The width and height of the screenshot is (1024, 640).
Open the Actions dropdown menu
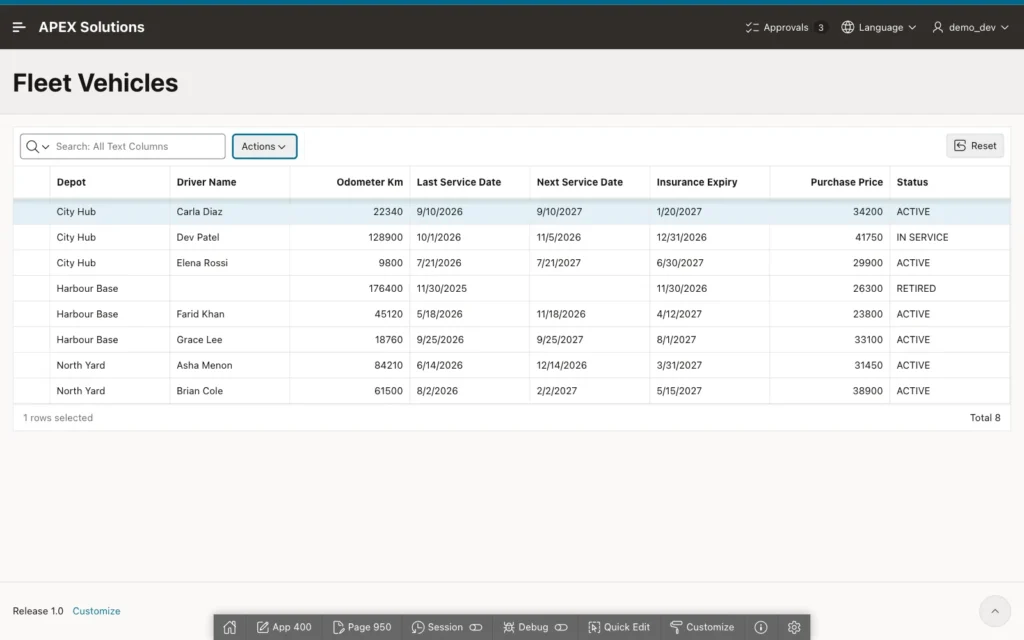pyautogui.click(x=264, y=146)
